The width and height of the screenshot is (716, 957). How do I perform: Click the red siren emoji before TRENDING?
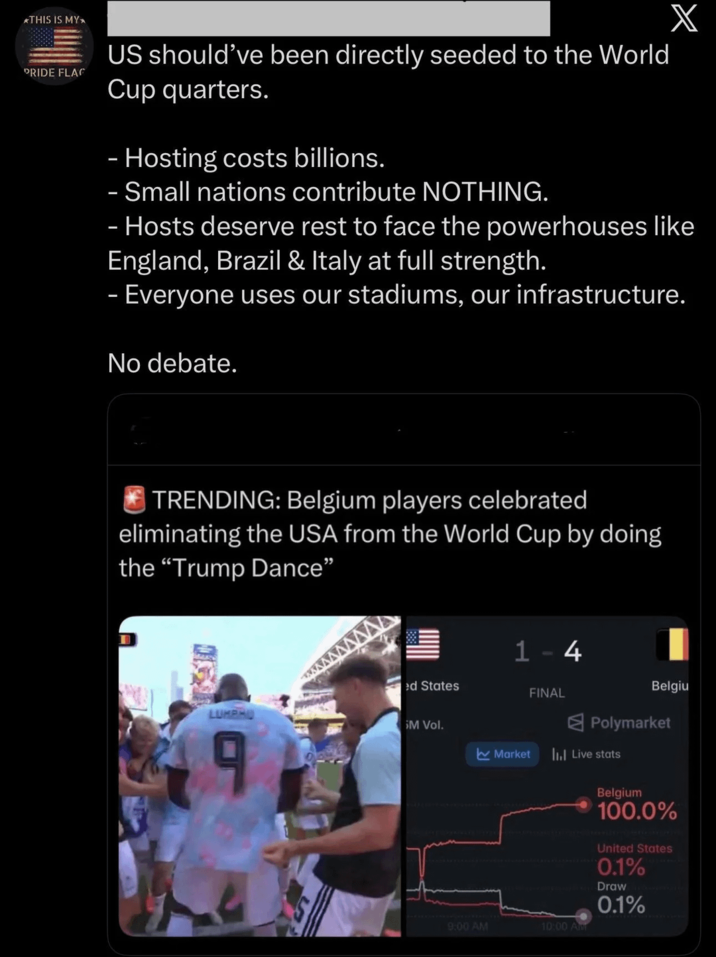(134, 500)
